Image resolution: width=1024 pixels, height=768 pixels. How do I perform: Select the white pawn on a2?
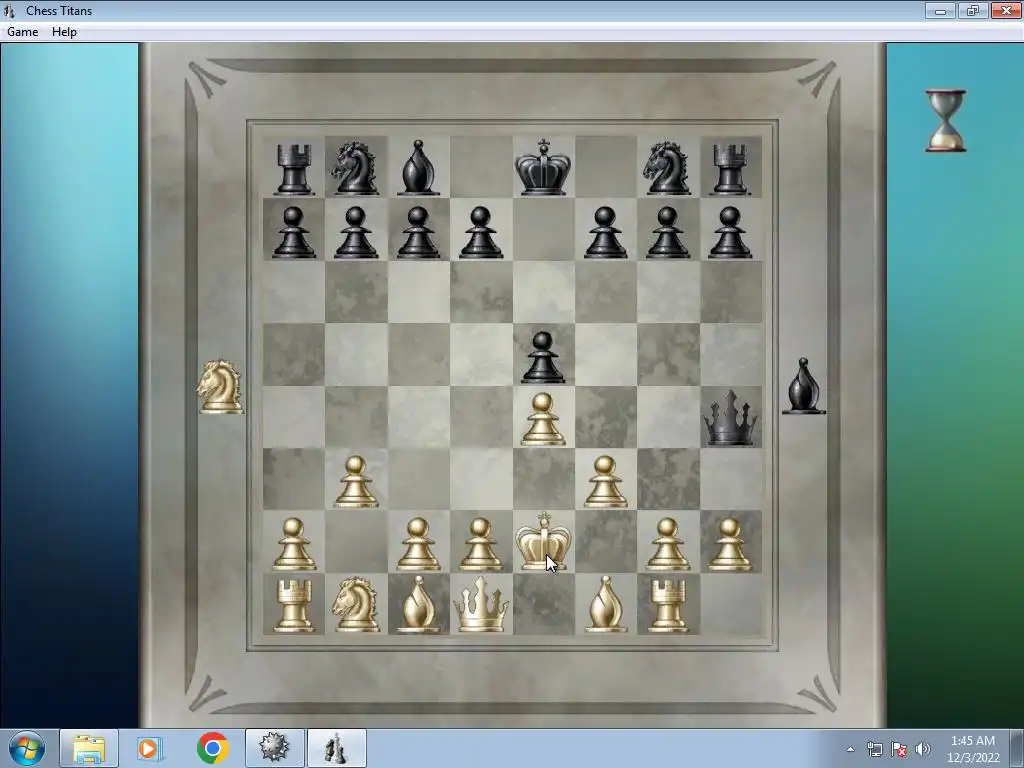(x=293, y=545)
